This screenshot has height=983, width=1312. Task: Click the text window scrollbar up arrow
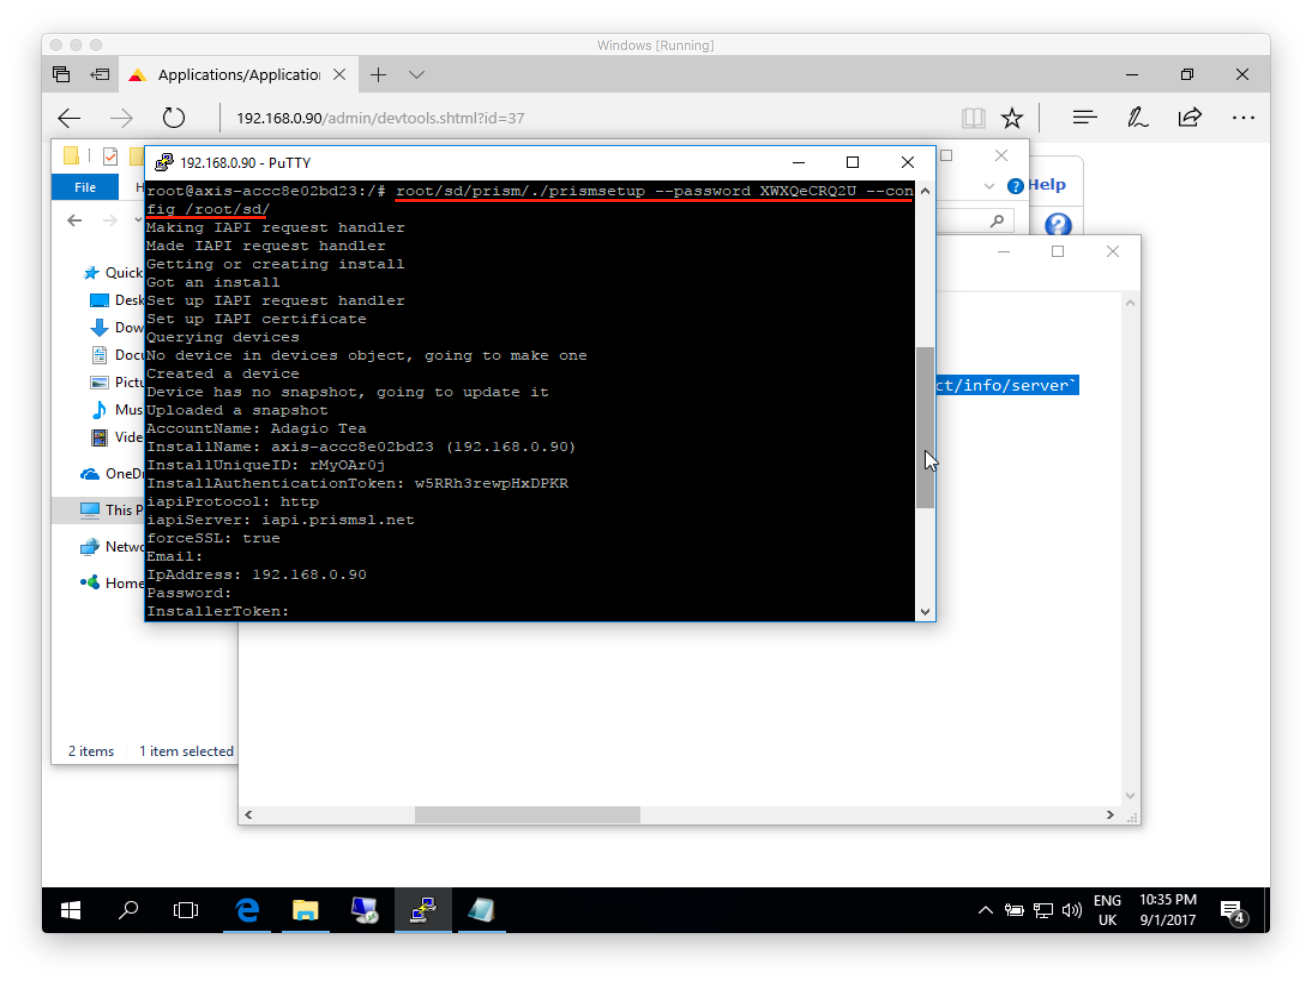pos(1130,302)
